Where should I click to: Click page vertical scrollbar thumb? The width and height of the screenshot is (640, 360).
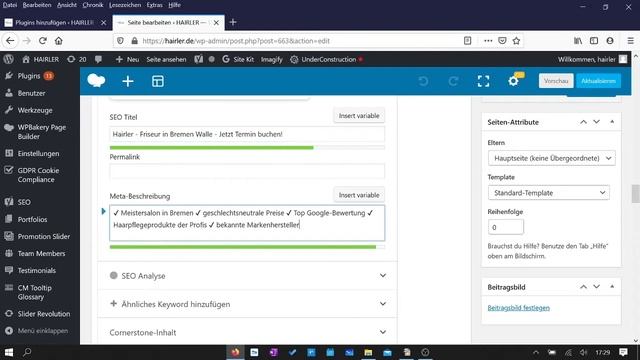click(635, 193)
